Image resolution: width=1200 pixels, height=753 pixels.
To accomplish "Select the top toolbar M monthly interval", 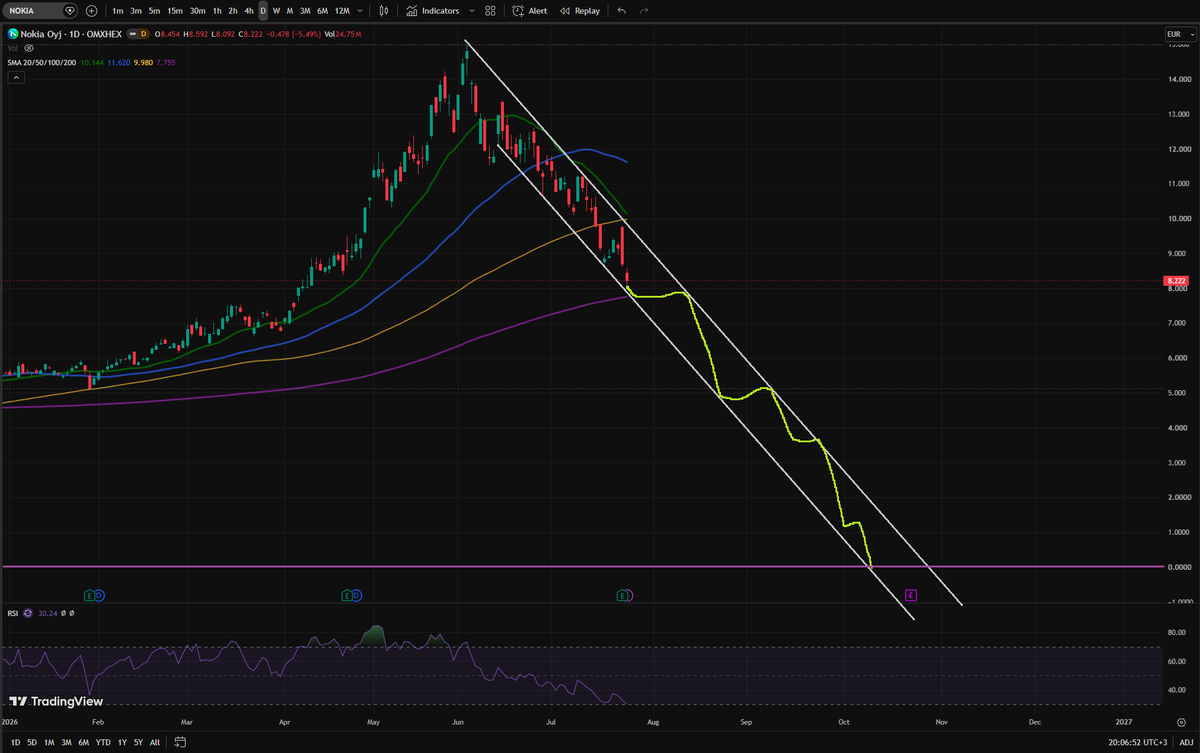I will pos(290,11).
